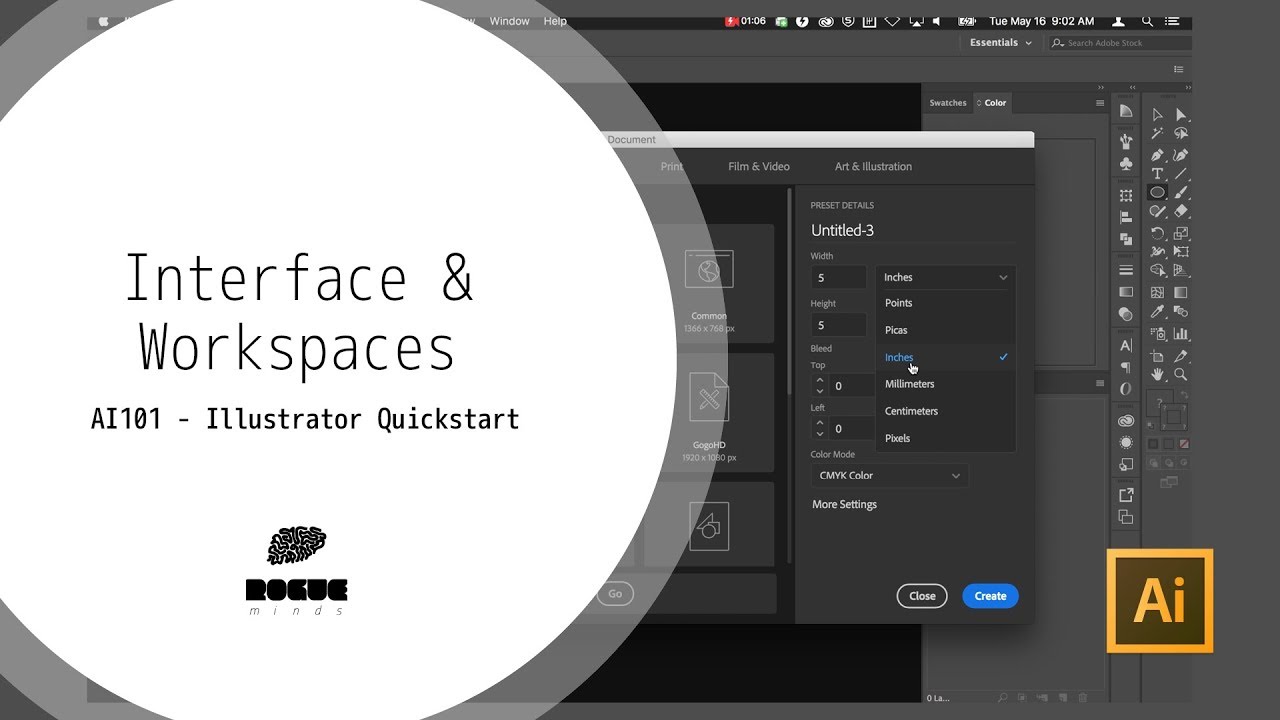Select the Hand tool
Viewport: 1280px width, 720px height.
pos(1157,374)
